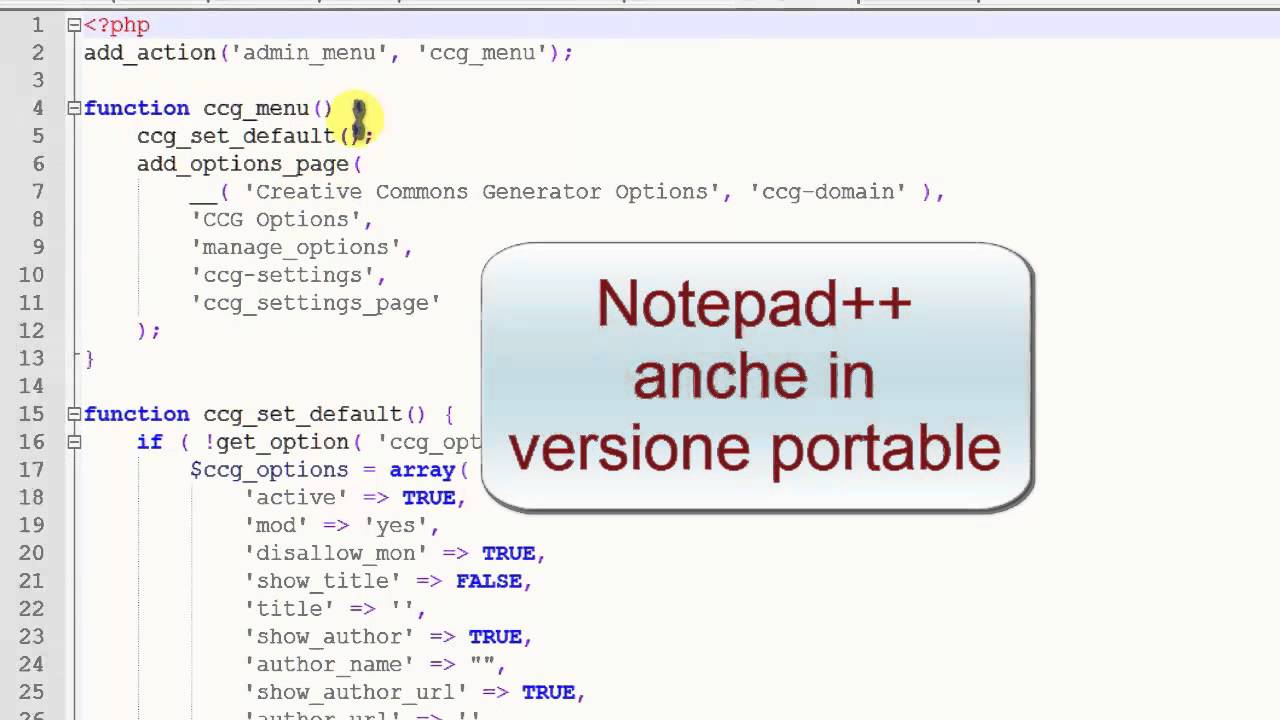
Task: Click line number 3 in the margin
Action: (x=38, y=80)
